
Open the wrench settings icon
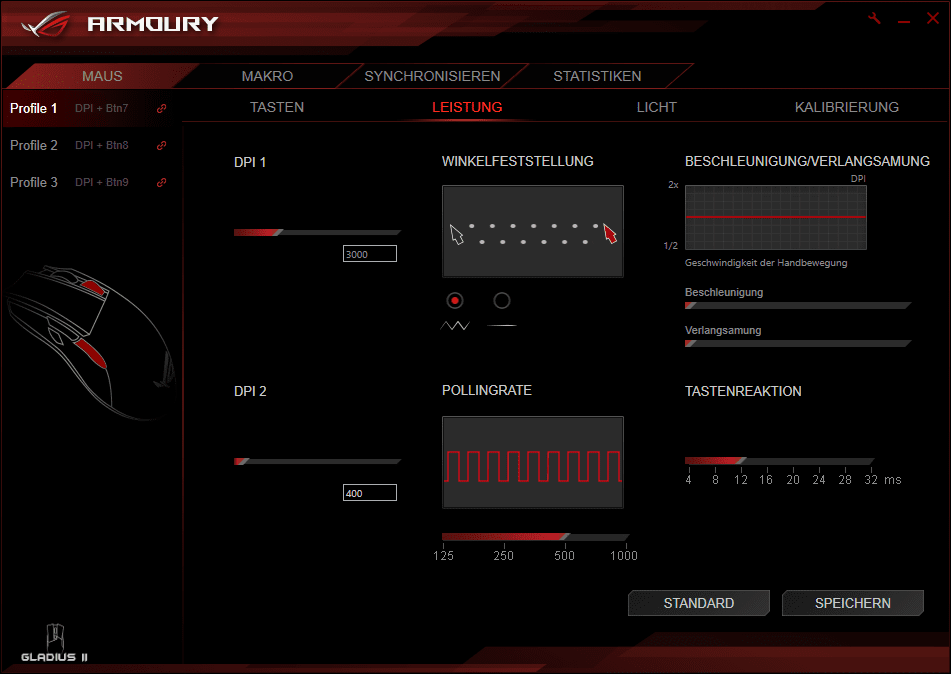(x=874, y=18)
